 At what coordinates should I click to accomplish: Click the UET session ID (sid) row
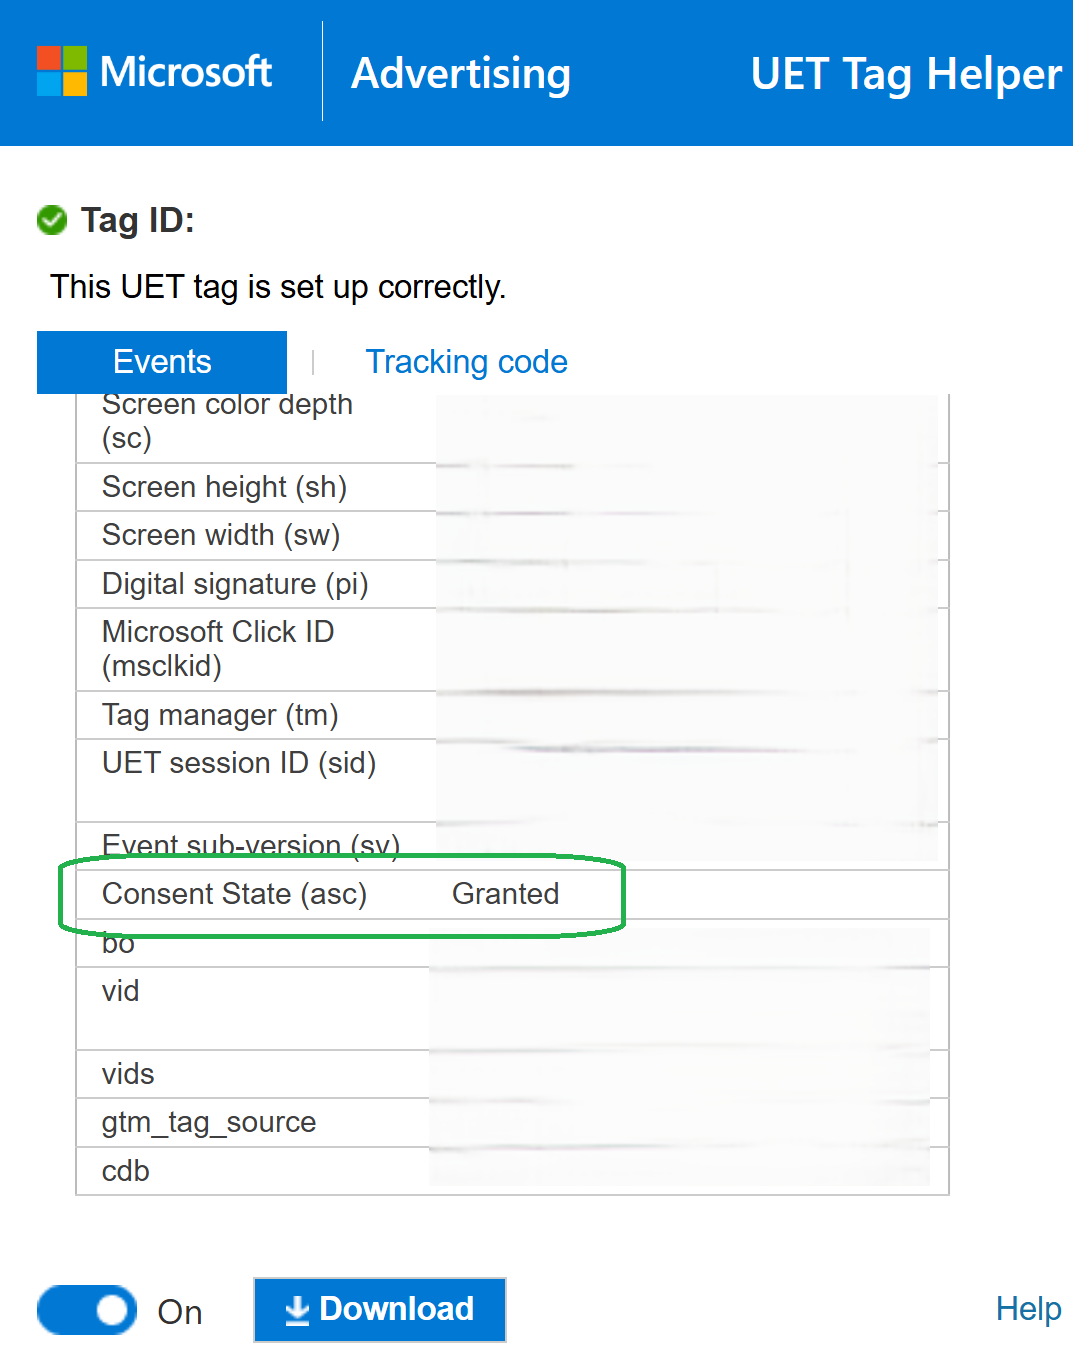click(239, 764)
